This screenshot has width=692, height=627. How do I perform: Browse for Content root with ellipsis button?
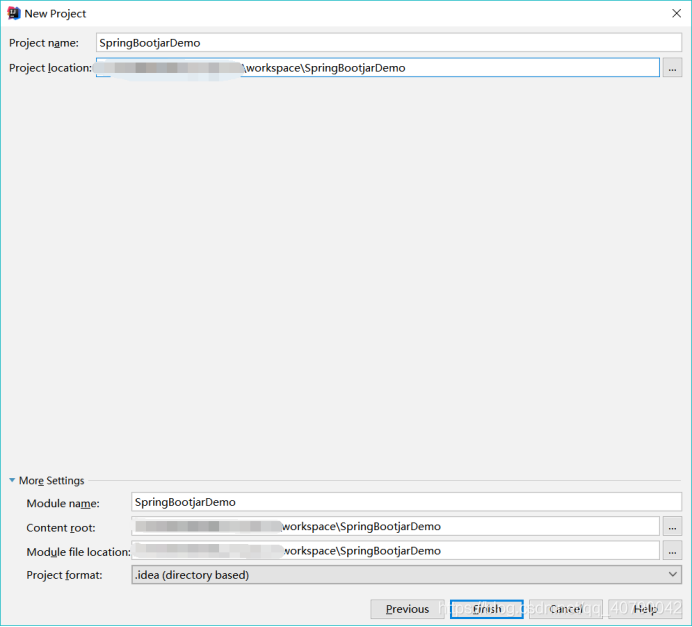[x=672, y=527]
